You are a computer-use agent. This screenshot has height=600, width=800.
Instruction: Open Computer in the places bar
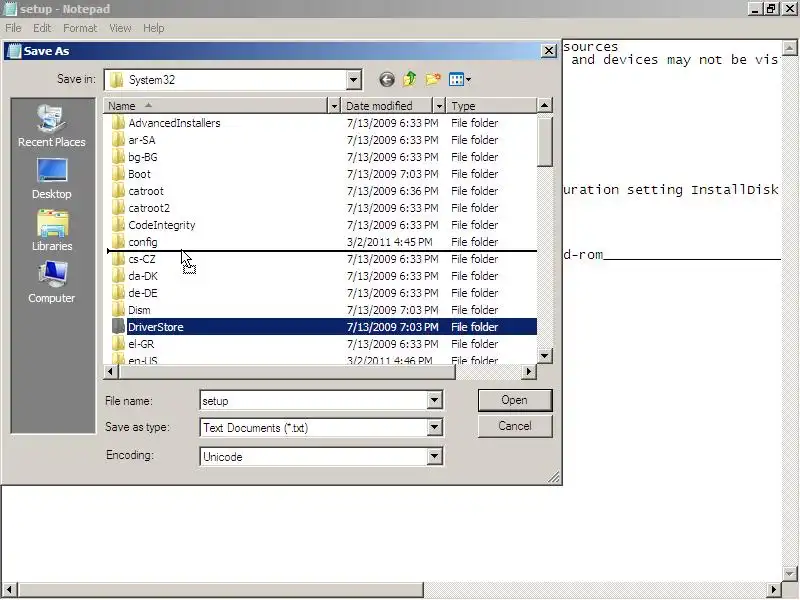[x=52, y=282]
